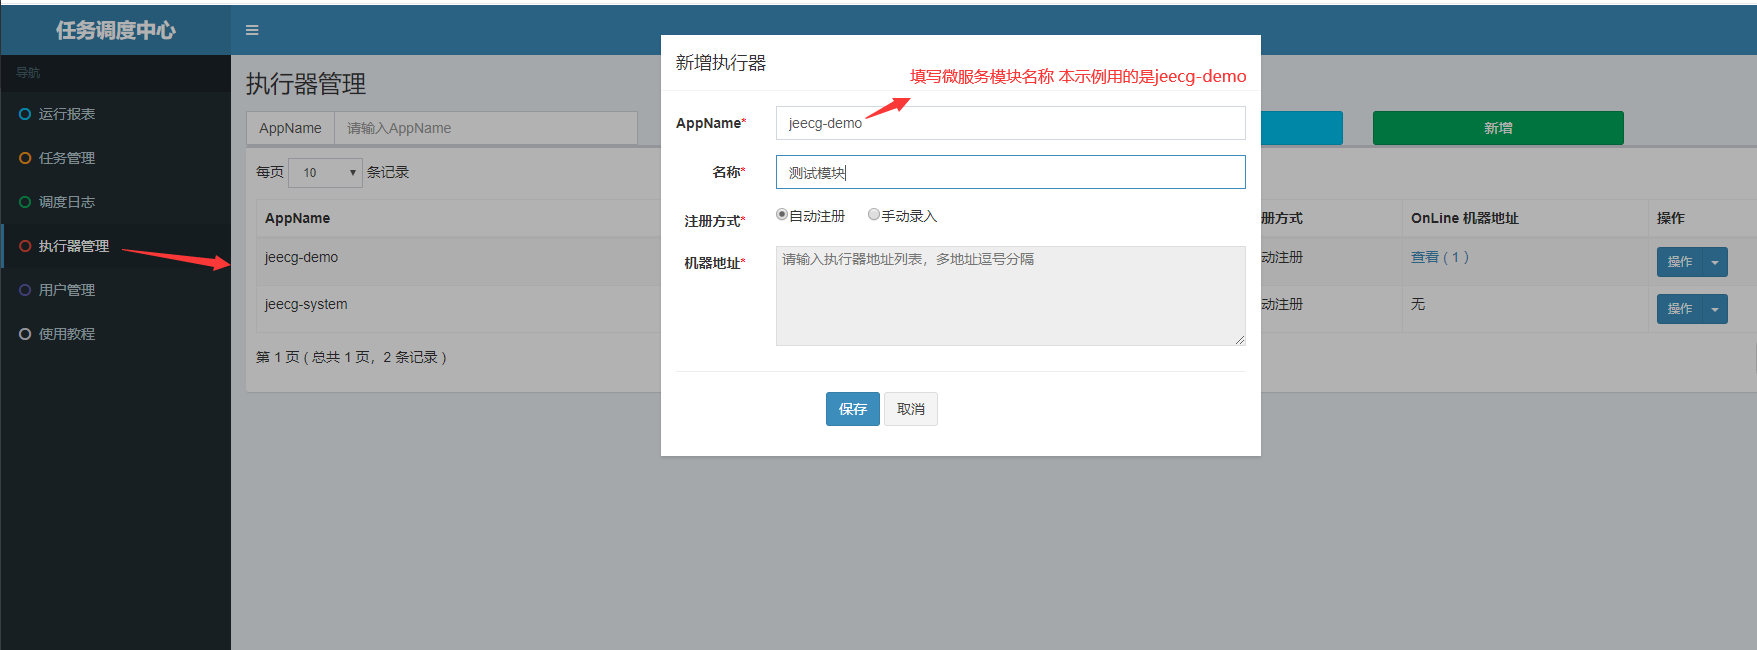Expand the 操作 dropdown arrow for jeecg-demo row

pos(1715,262)
